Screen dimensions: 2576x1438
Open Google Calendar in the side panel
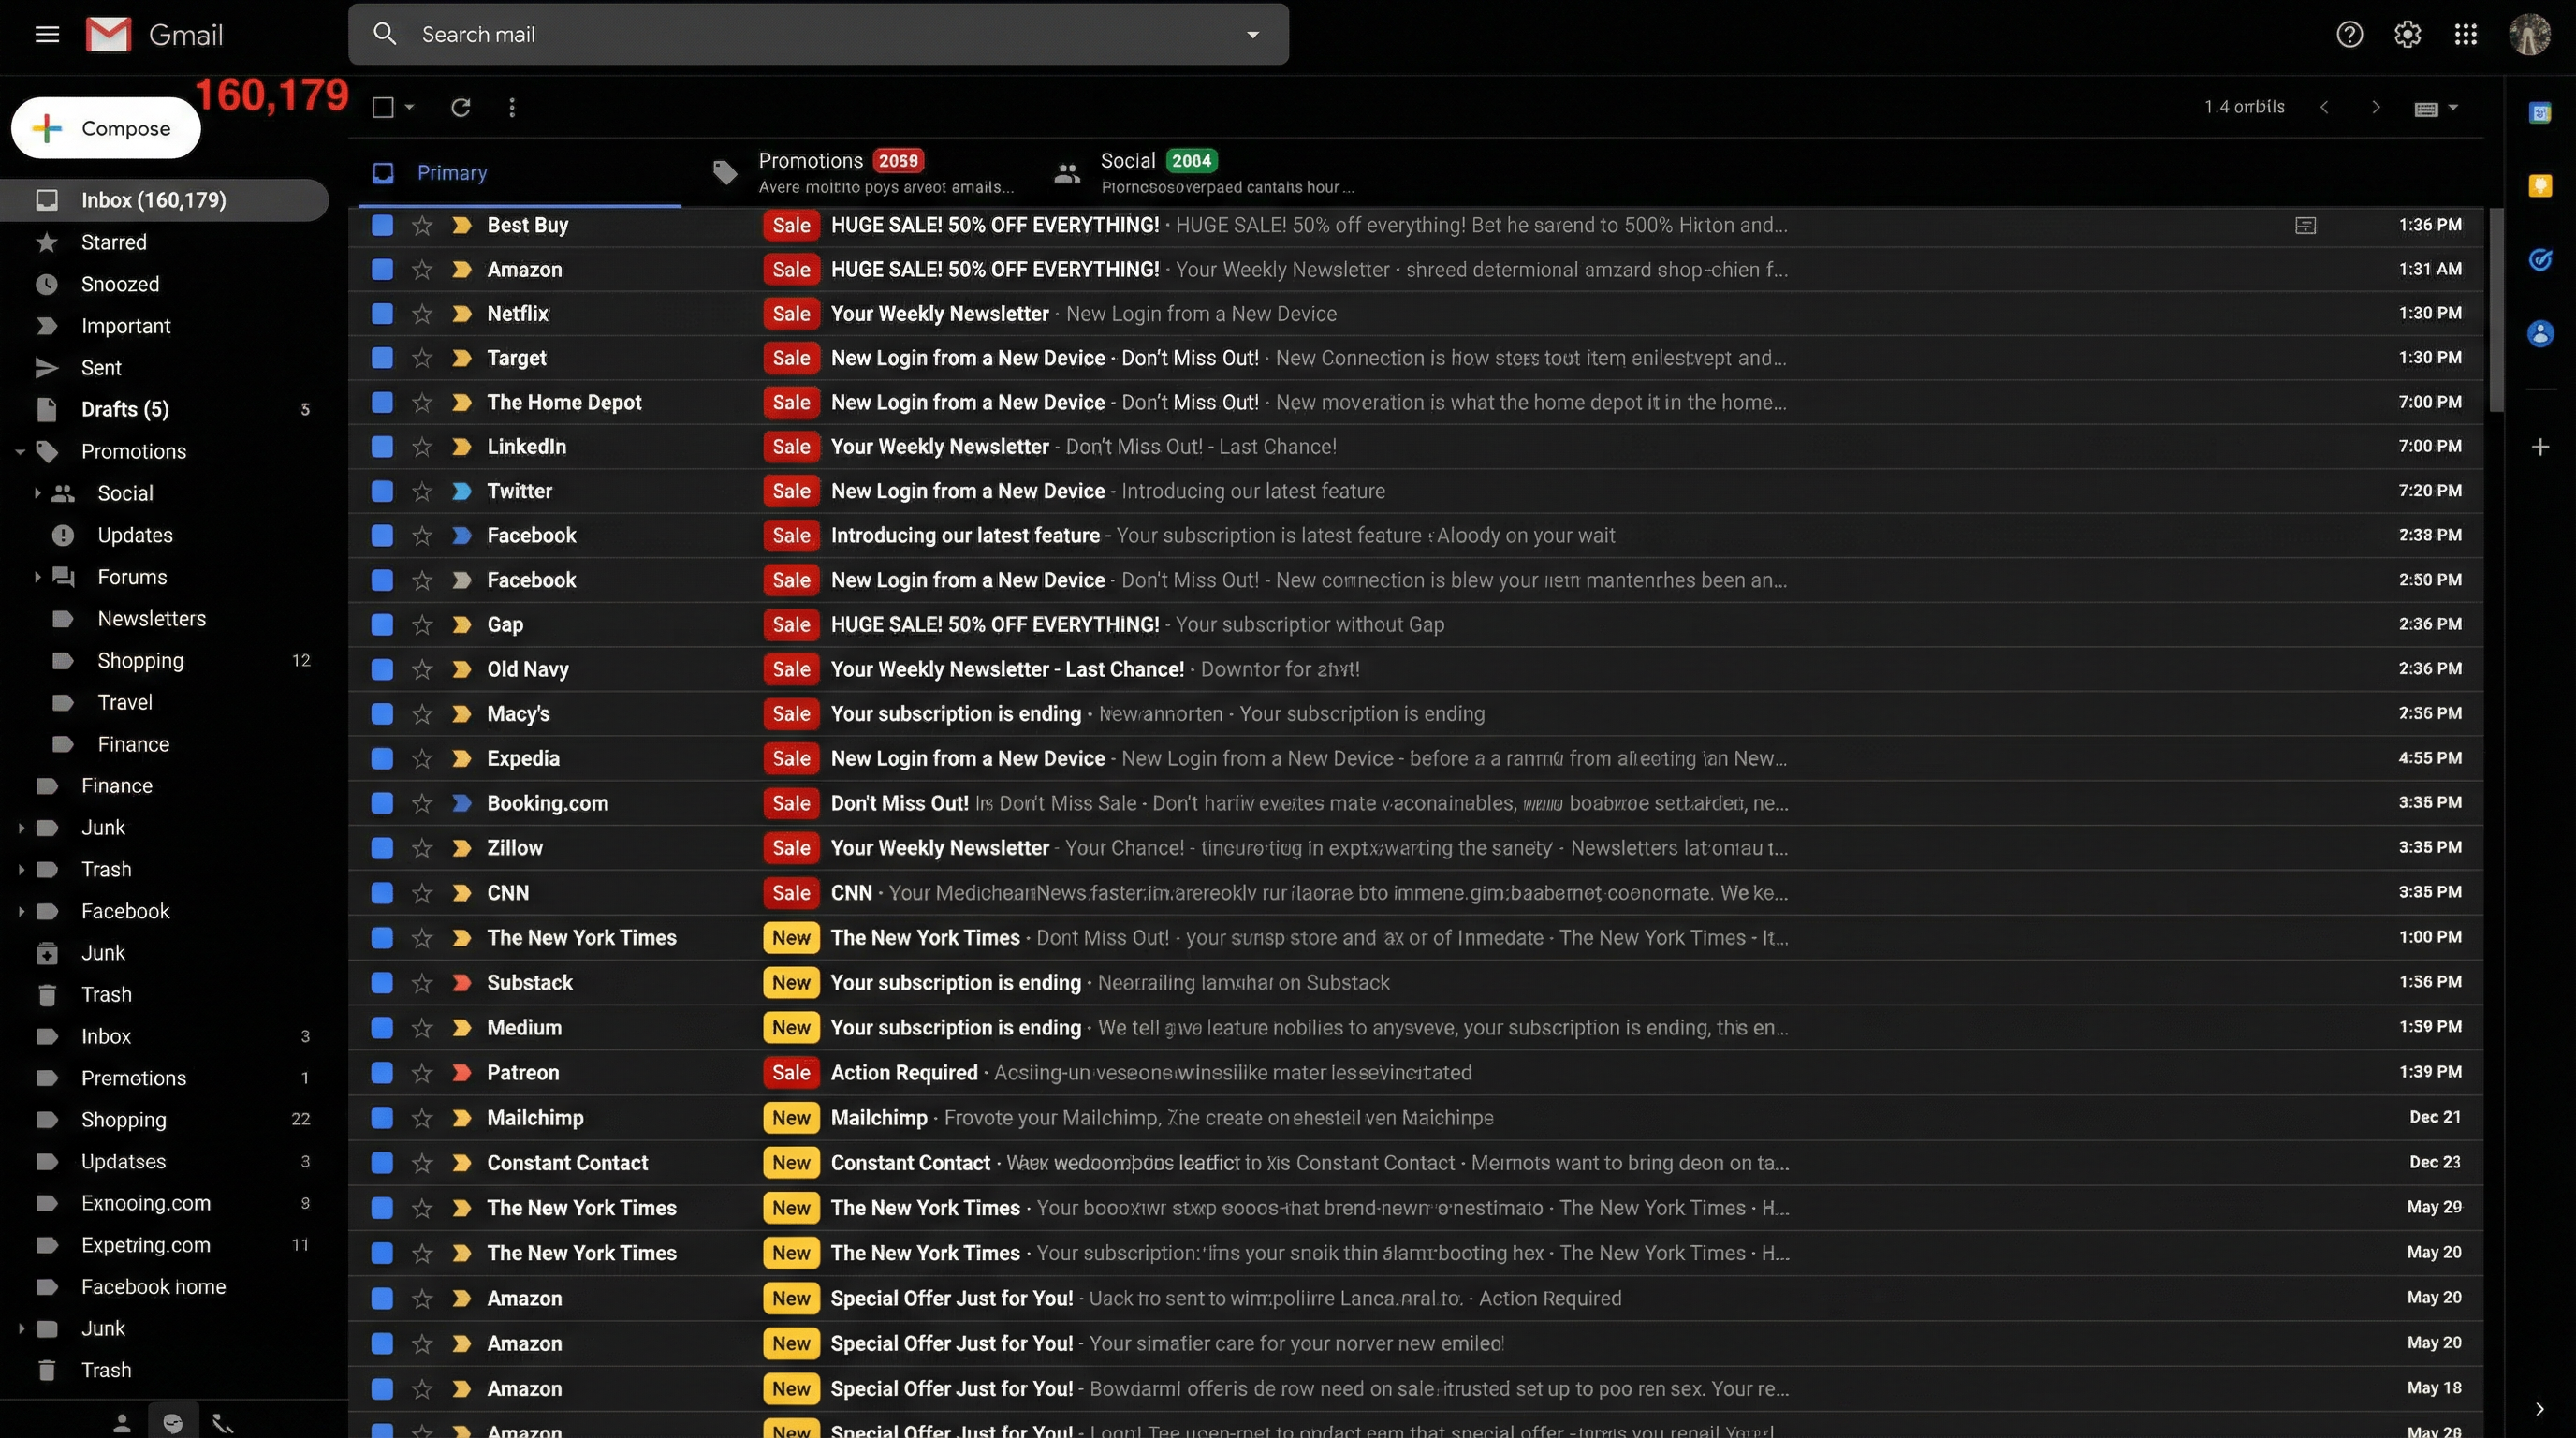point(2541,112)
